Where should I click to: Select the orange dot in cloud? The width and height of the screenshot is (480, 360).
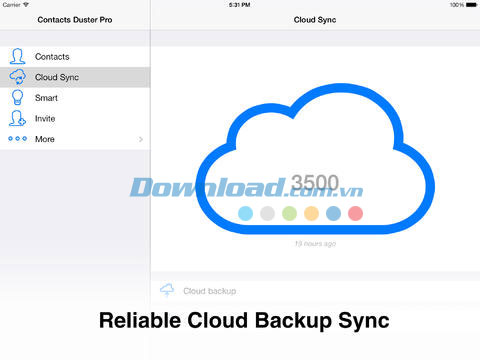(311, 213)
